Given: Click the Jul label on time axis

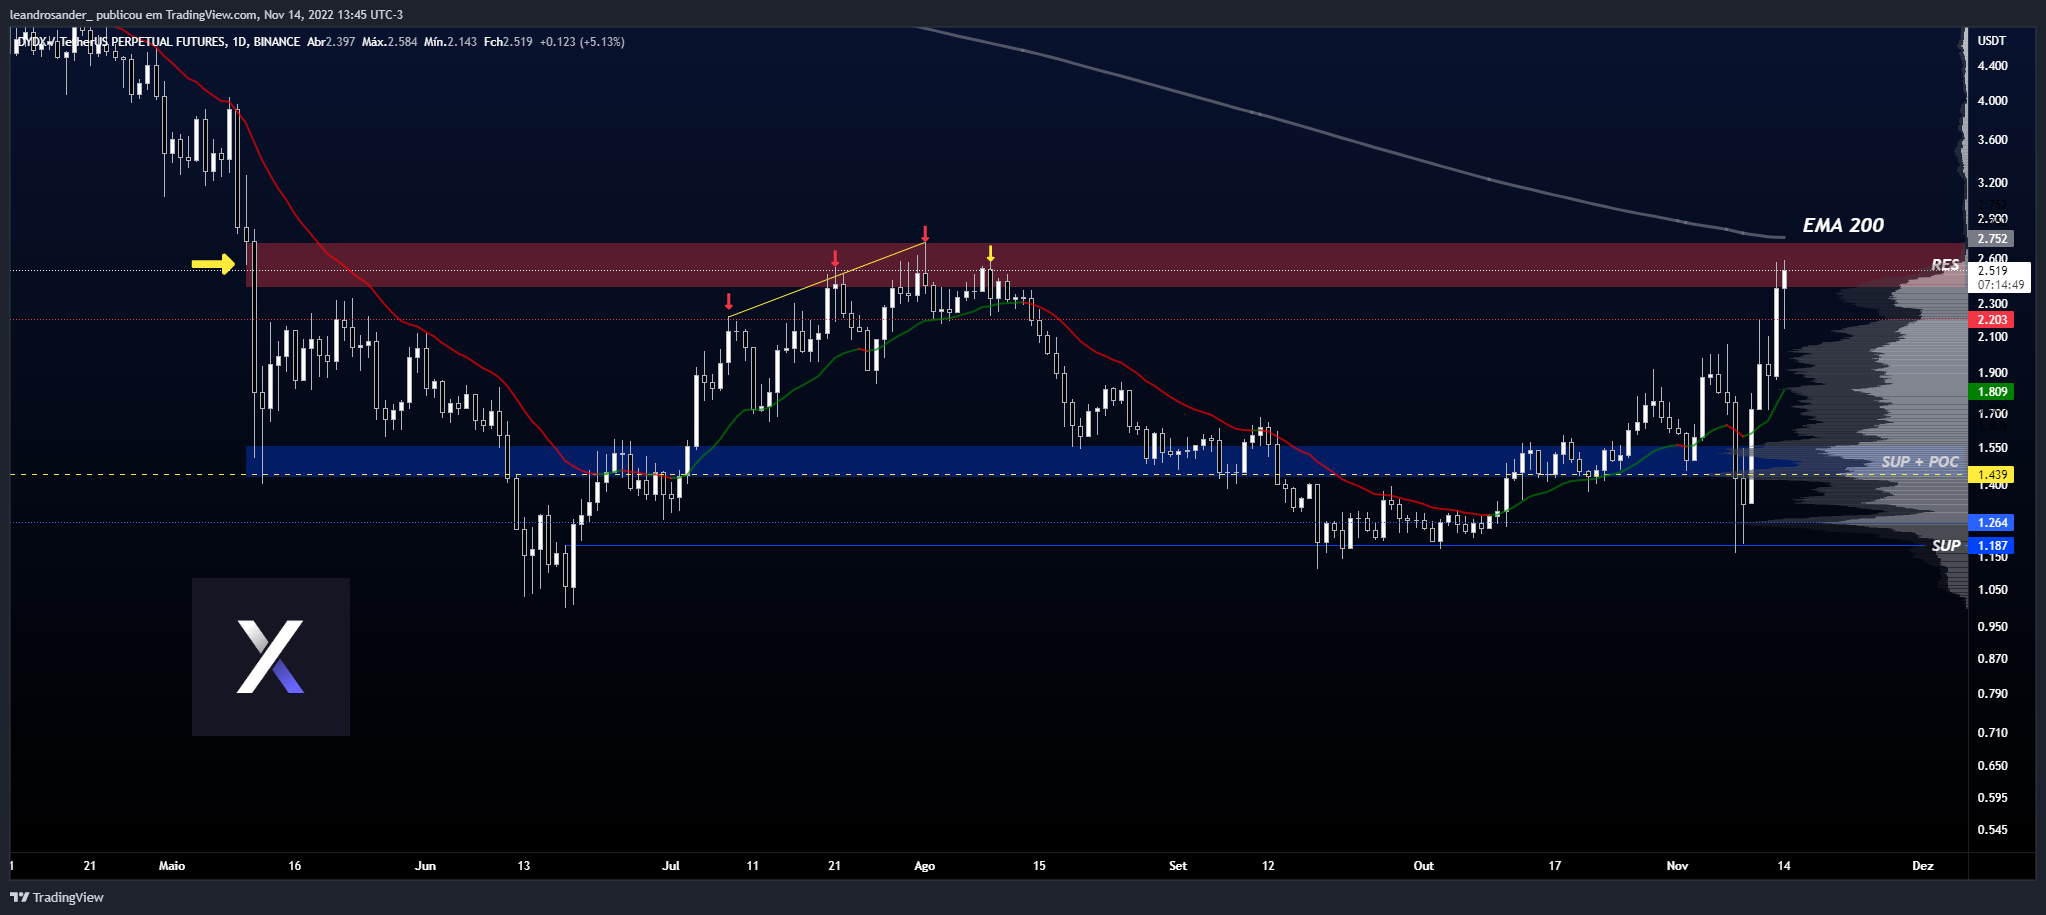Looking at the screenshot, I should point(671,866).
